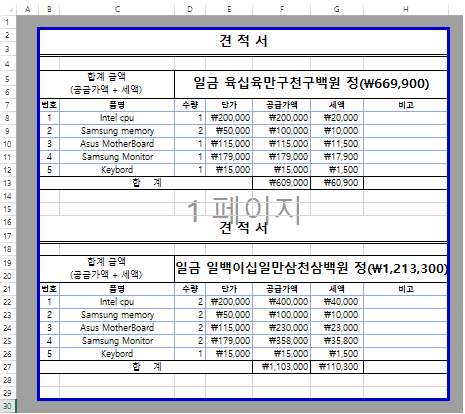Click the ₩35,800 tax cell

click(x=337, y=341)
